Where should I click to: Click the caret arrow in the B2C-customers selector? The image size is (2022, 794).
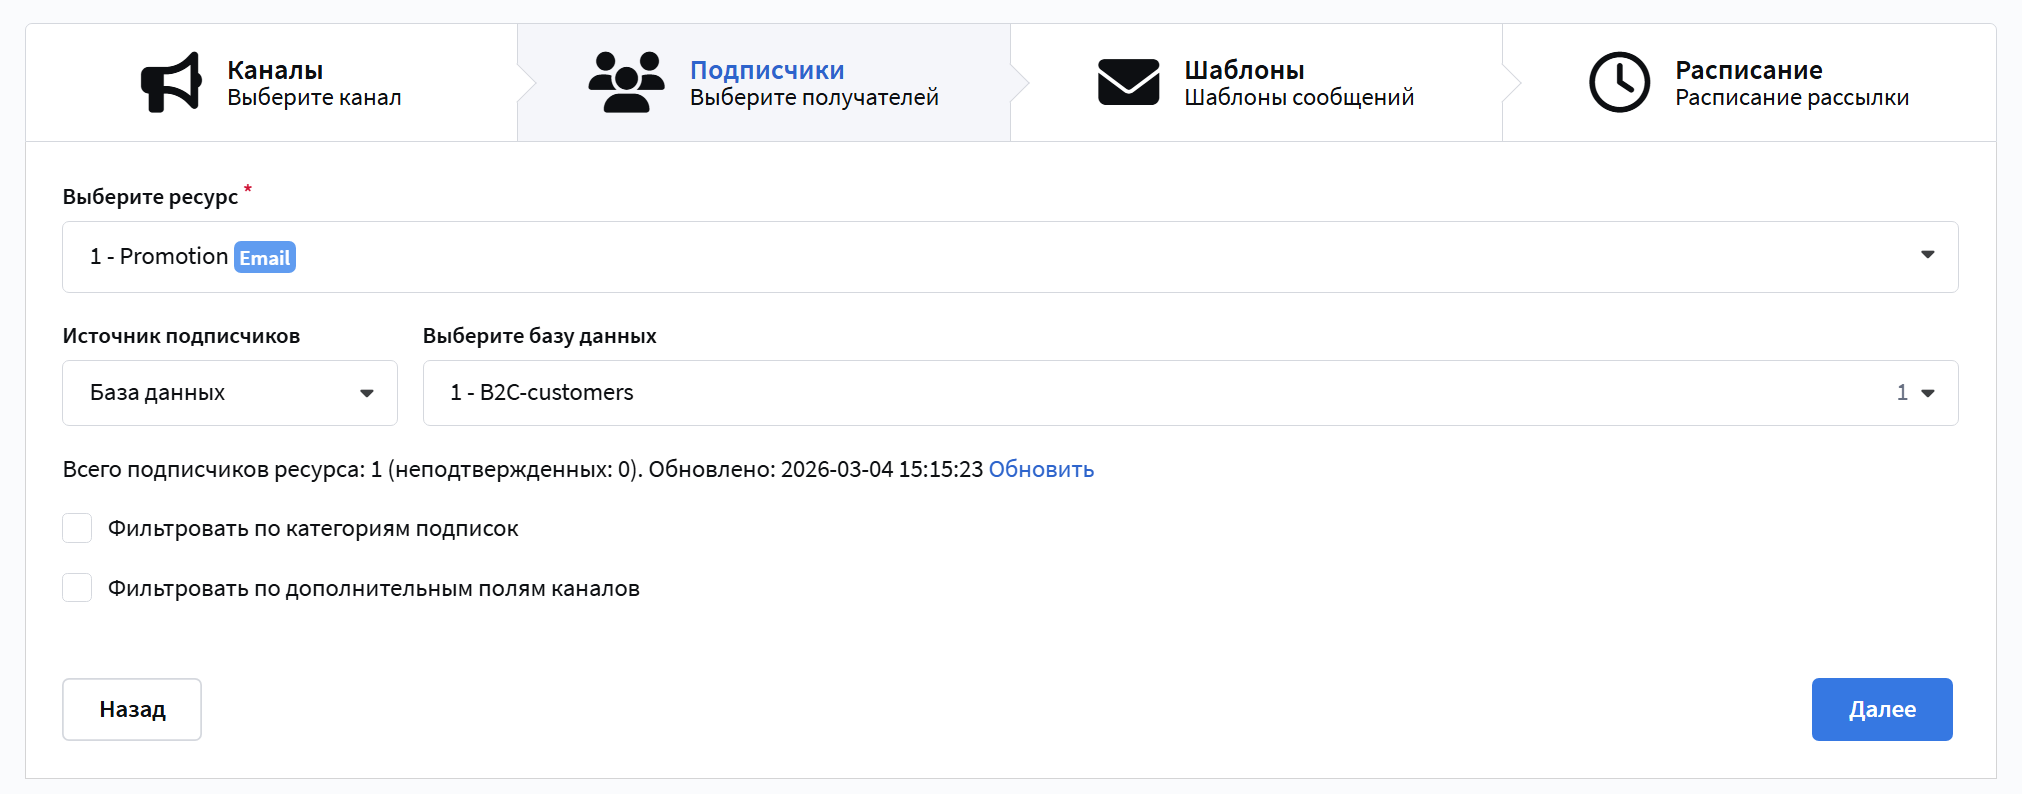1927,393
